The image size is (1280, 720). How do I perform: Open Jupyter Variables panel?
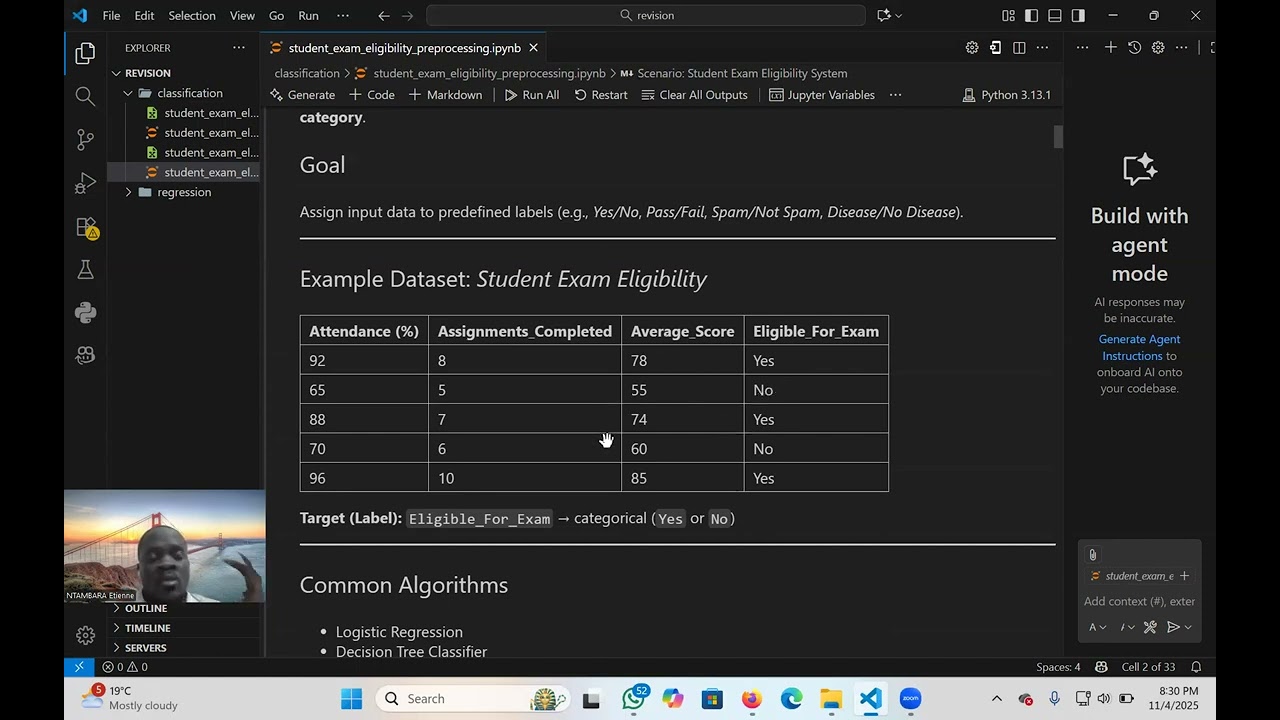point(822,95)
